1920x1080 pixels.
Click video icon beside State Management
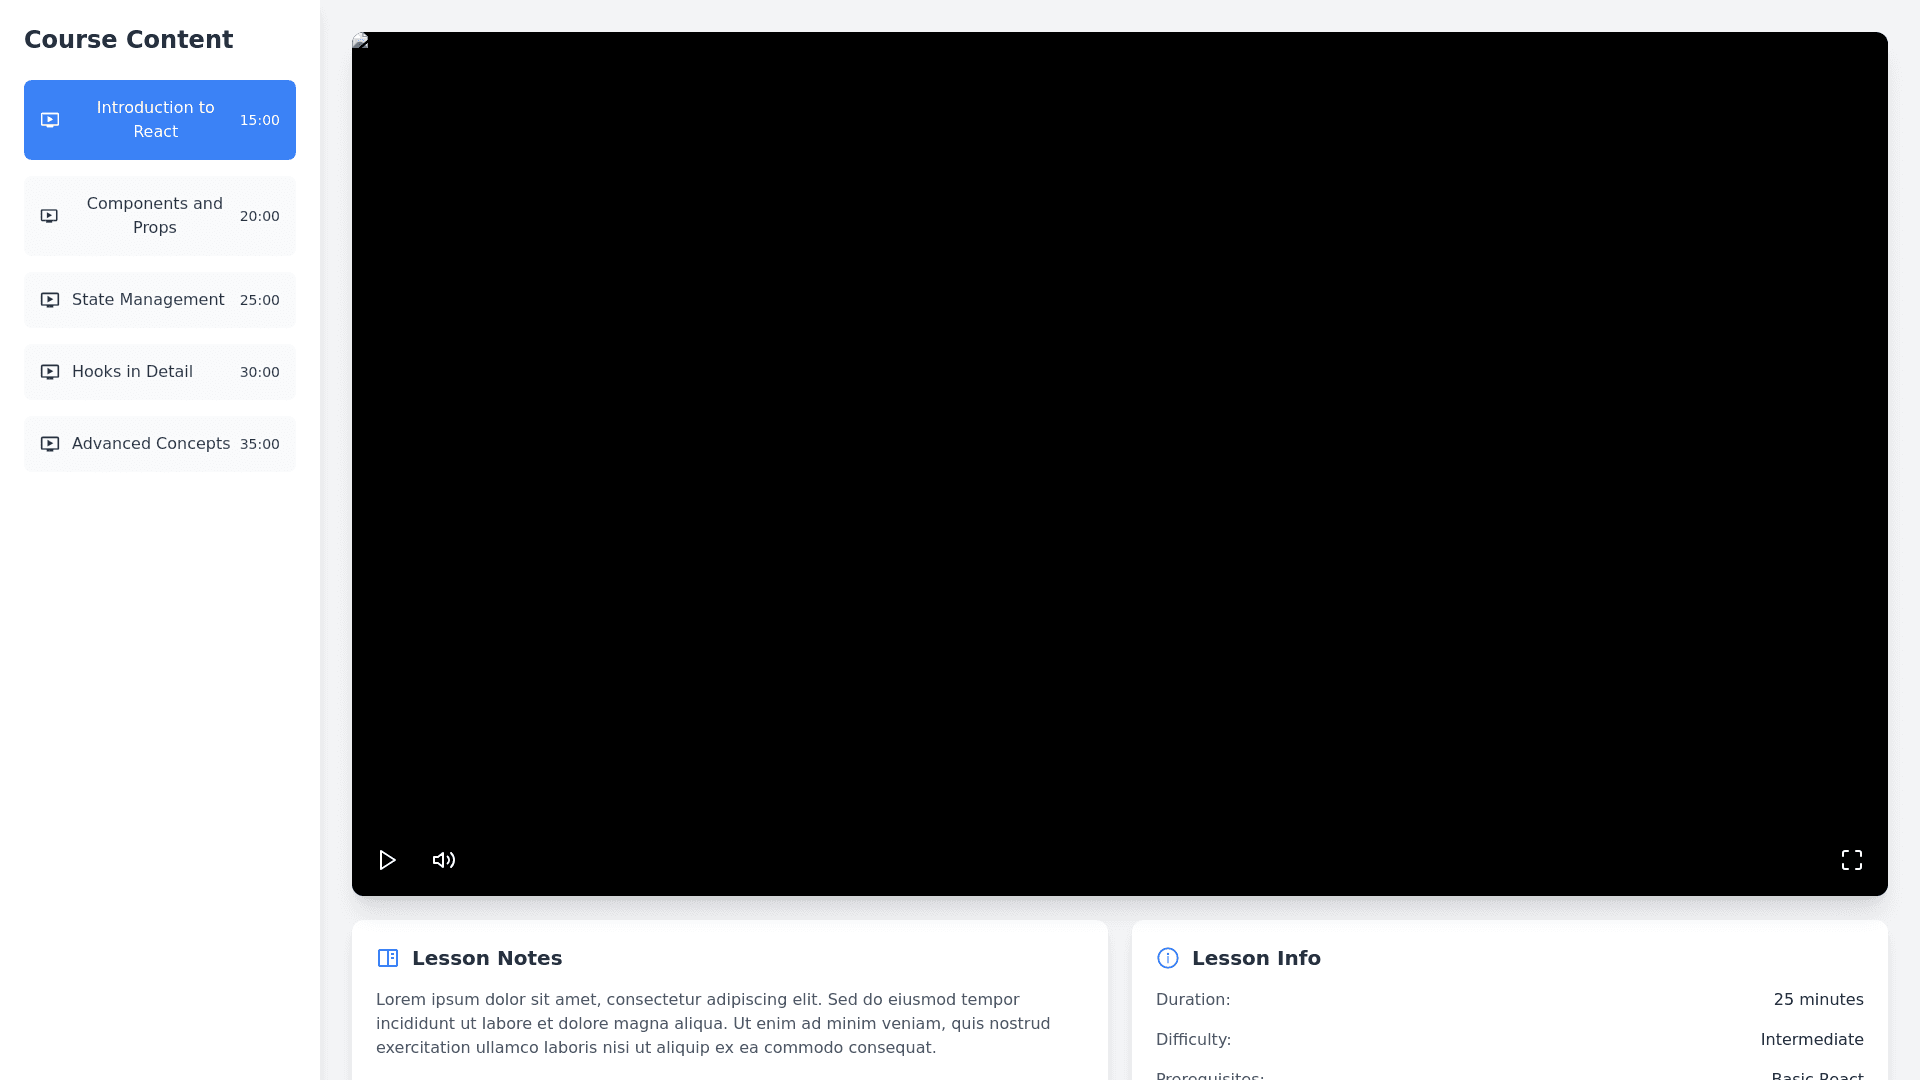(50, 300)
